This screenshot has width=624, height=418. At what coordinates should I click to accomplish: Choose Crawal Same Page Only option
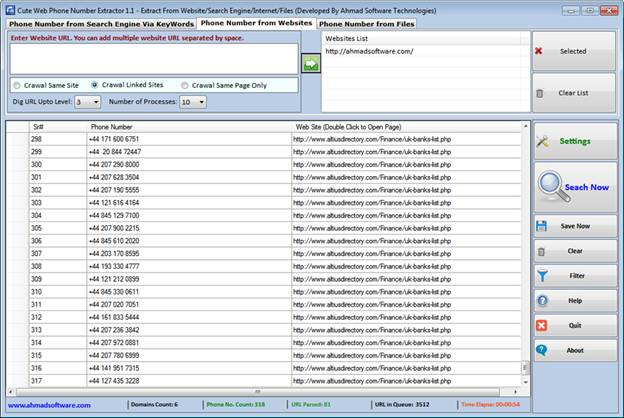(x=185, y=86)
